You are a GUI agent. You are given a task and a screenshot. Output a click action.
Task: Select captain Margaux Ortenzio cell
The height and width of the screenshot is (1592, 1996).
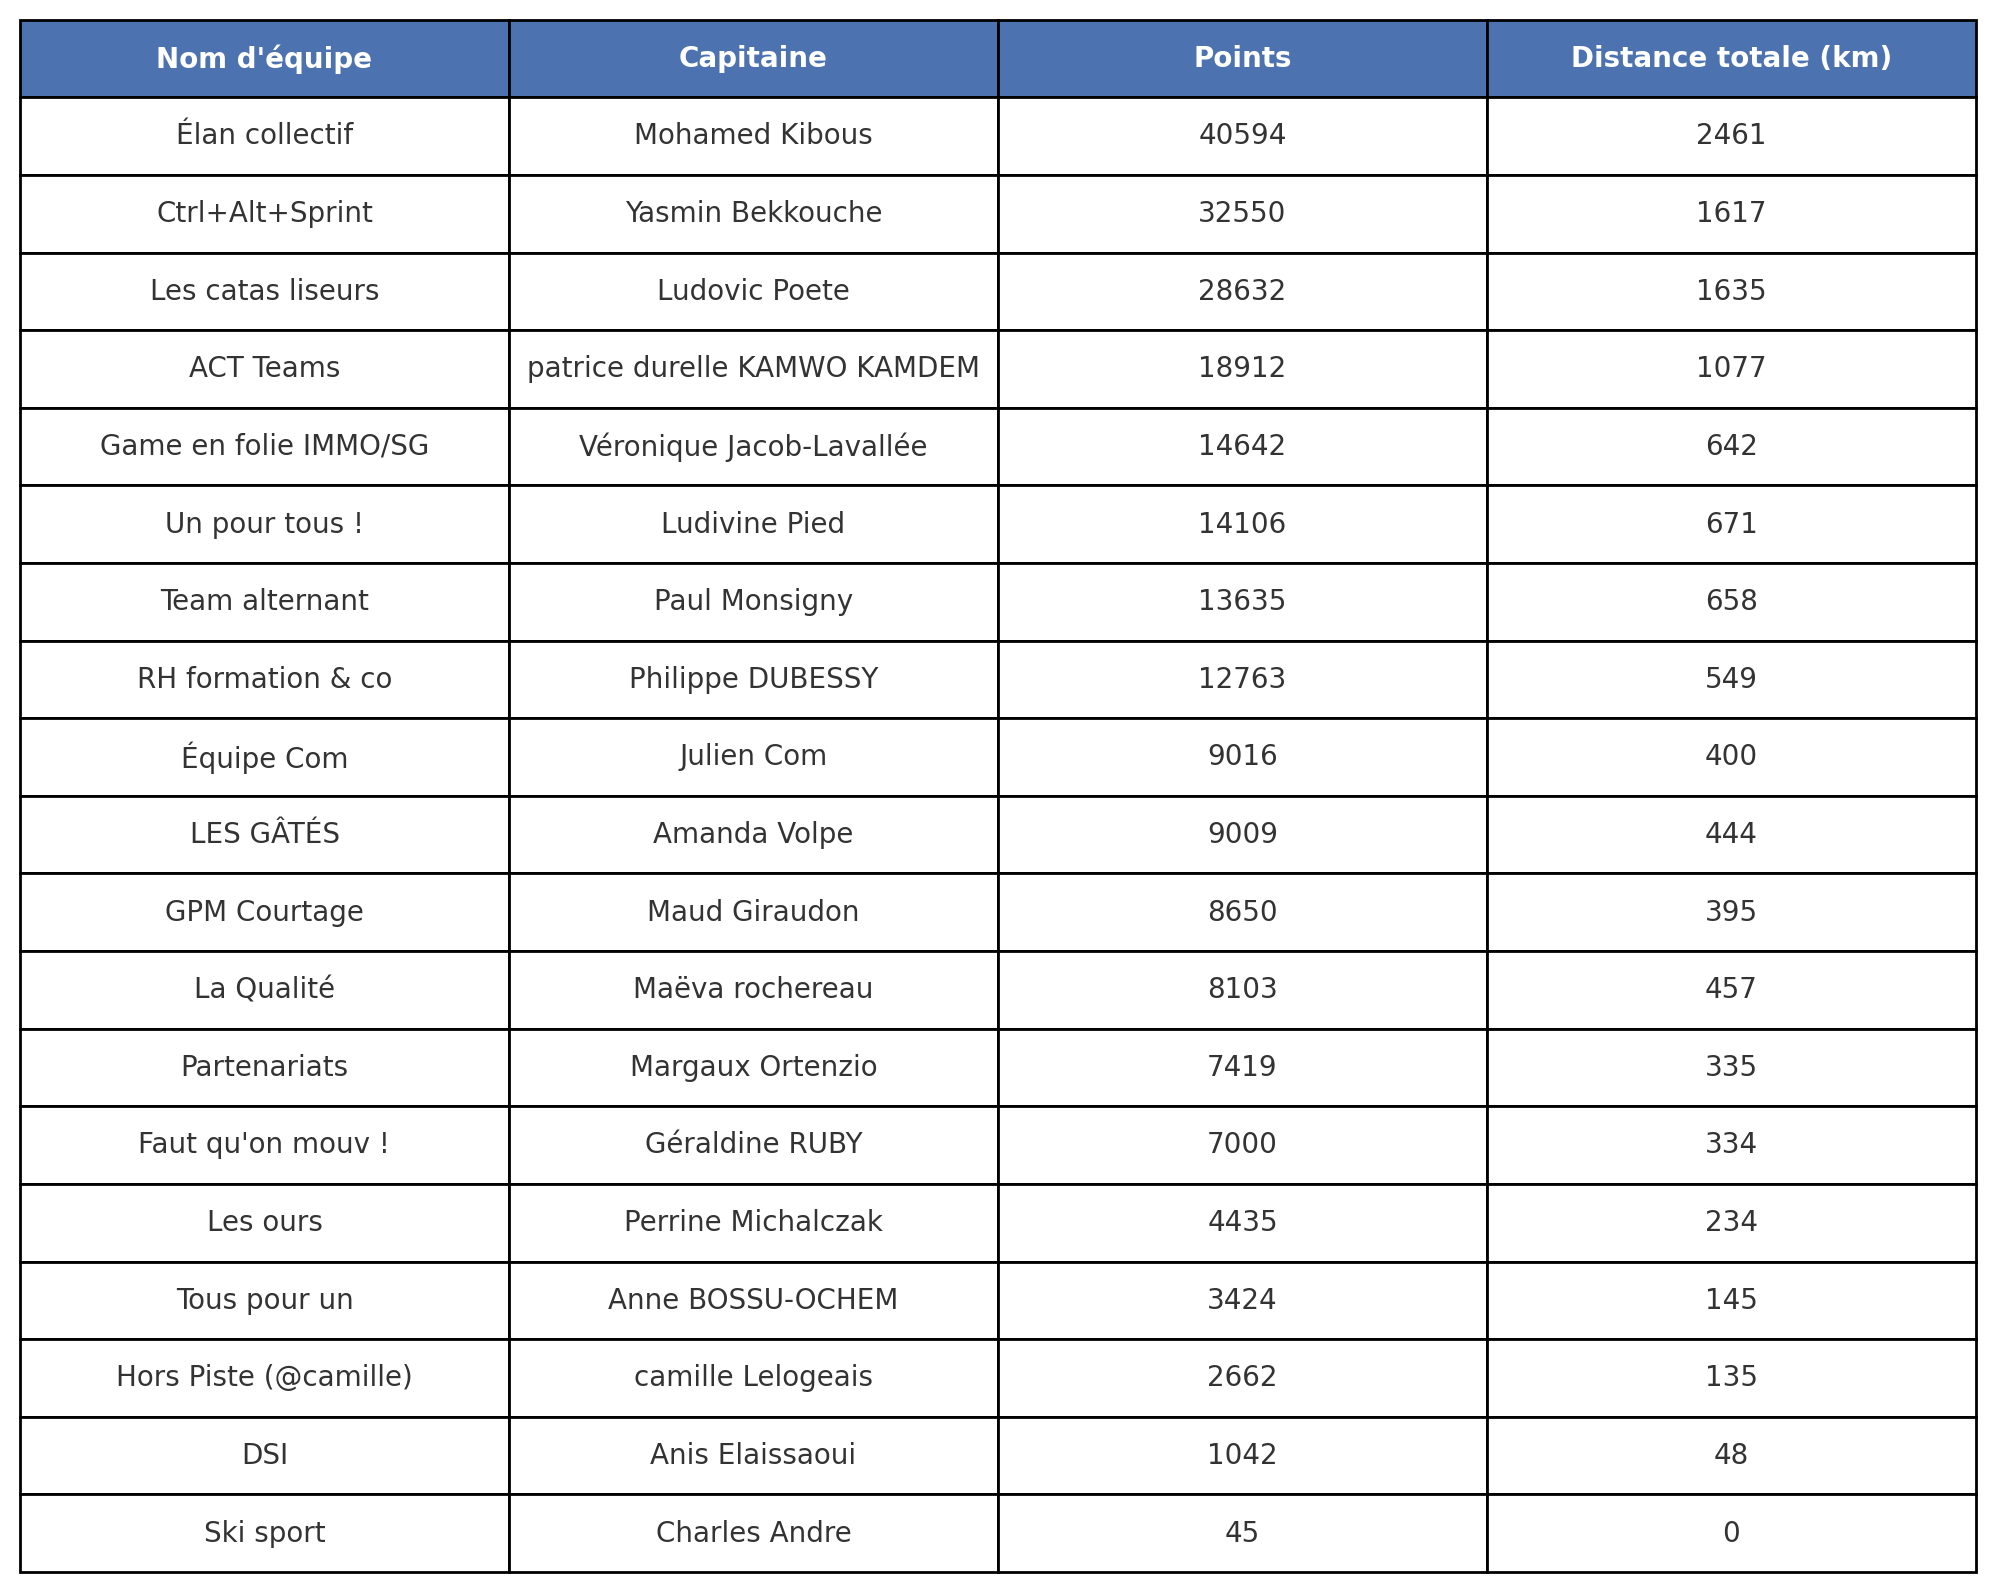[753, 1067]
